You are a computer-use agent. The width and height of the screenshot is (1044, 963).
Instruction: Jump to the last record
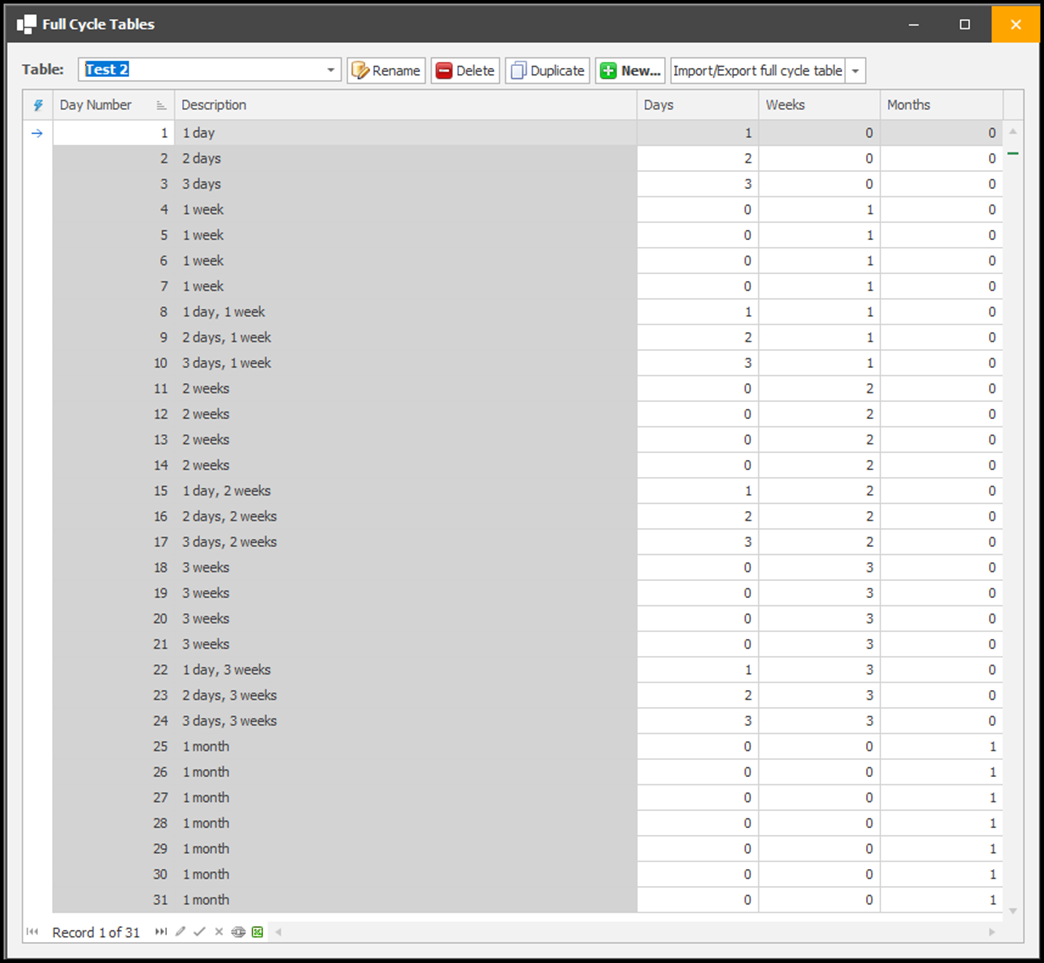(160, 932)
